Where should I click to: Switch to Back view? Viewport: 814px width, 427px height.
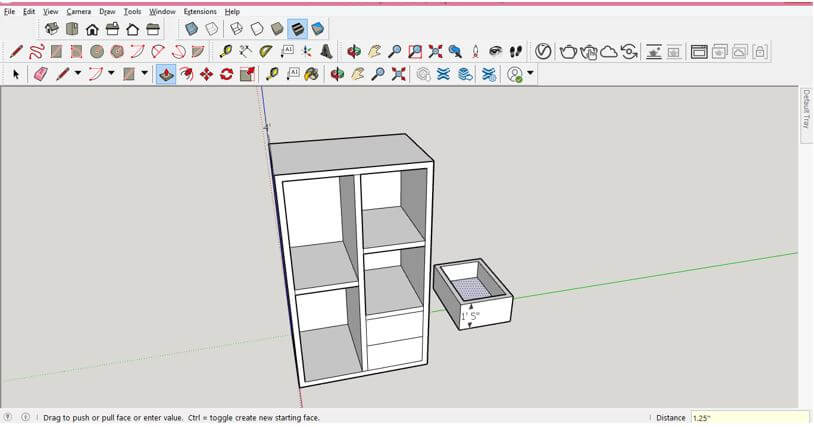click(132, 29)
